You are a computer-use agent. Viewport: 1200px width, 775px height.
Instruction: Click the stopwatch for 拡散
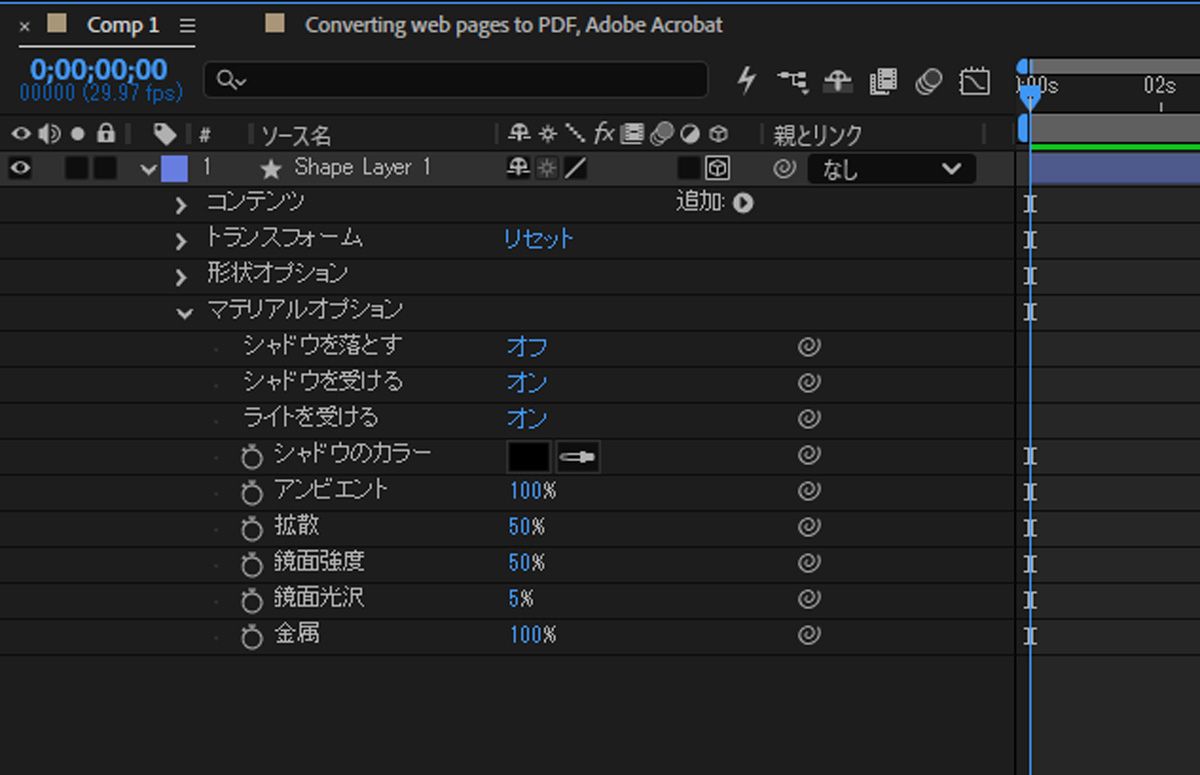tap(251, 529)
